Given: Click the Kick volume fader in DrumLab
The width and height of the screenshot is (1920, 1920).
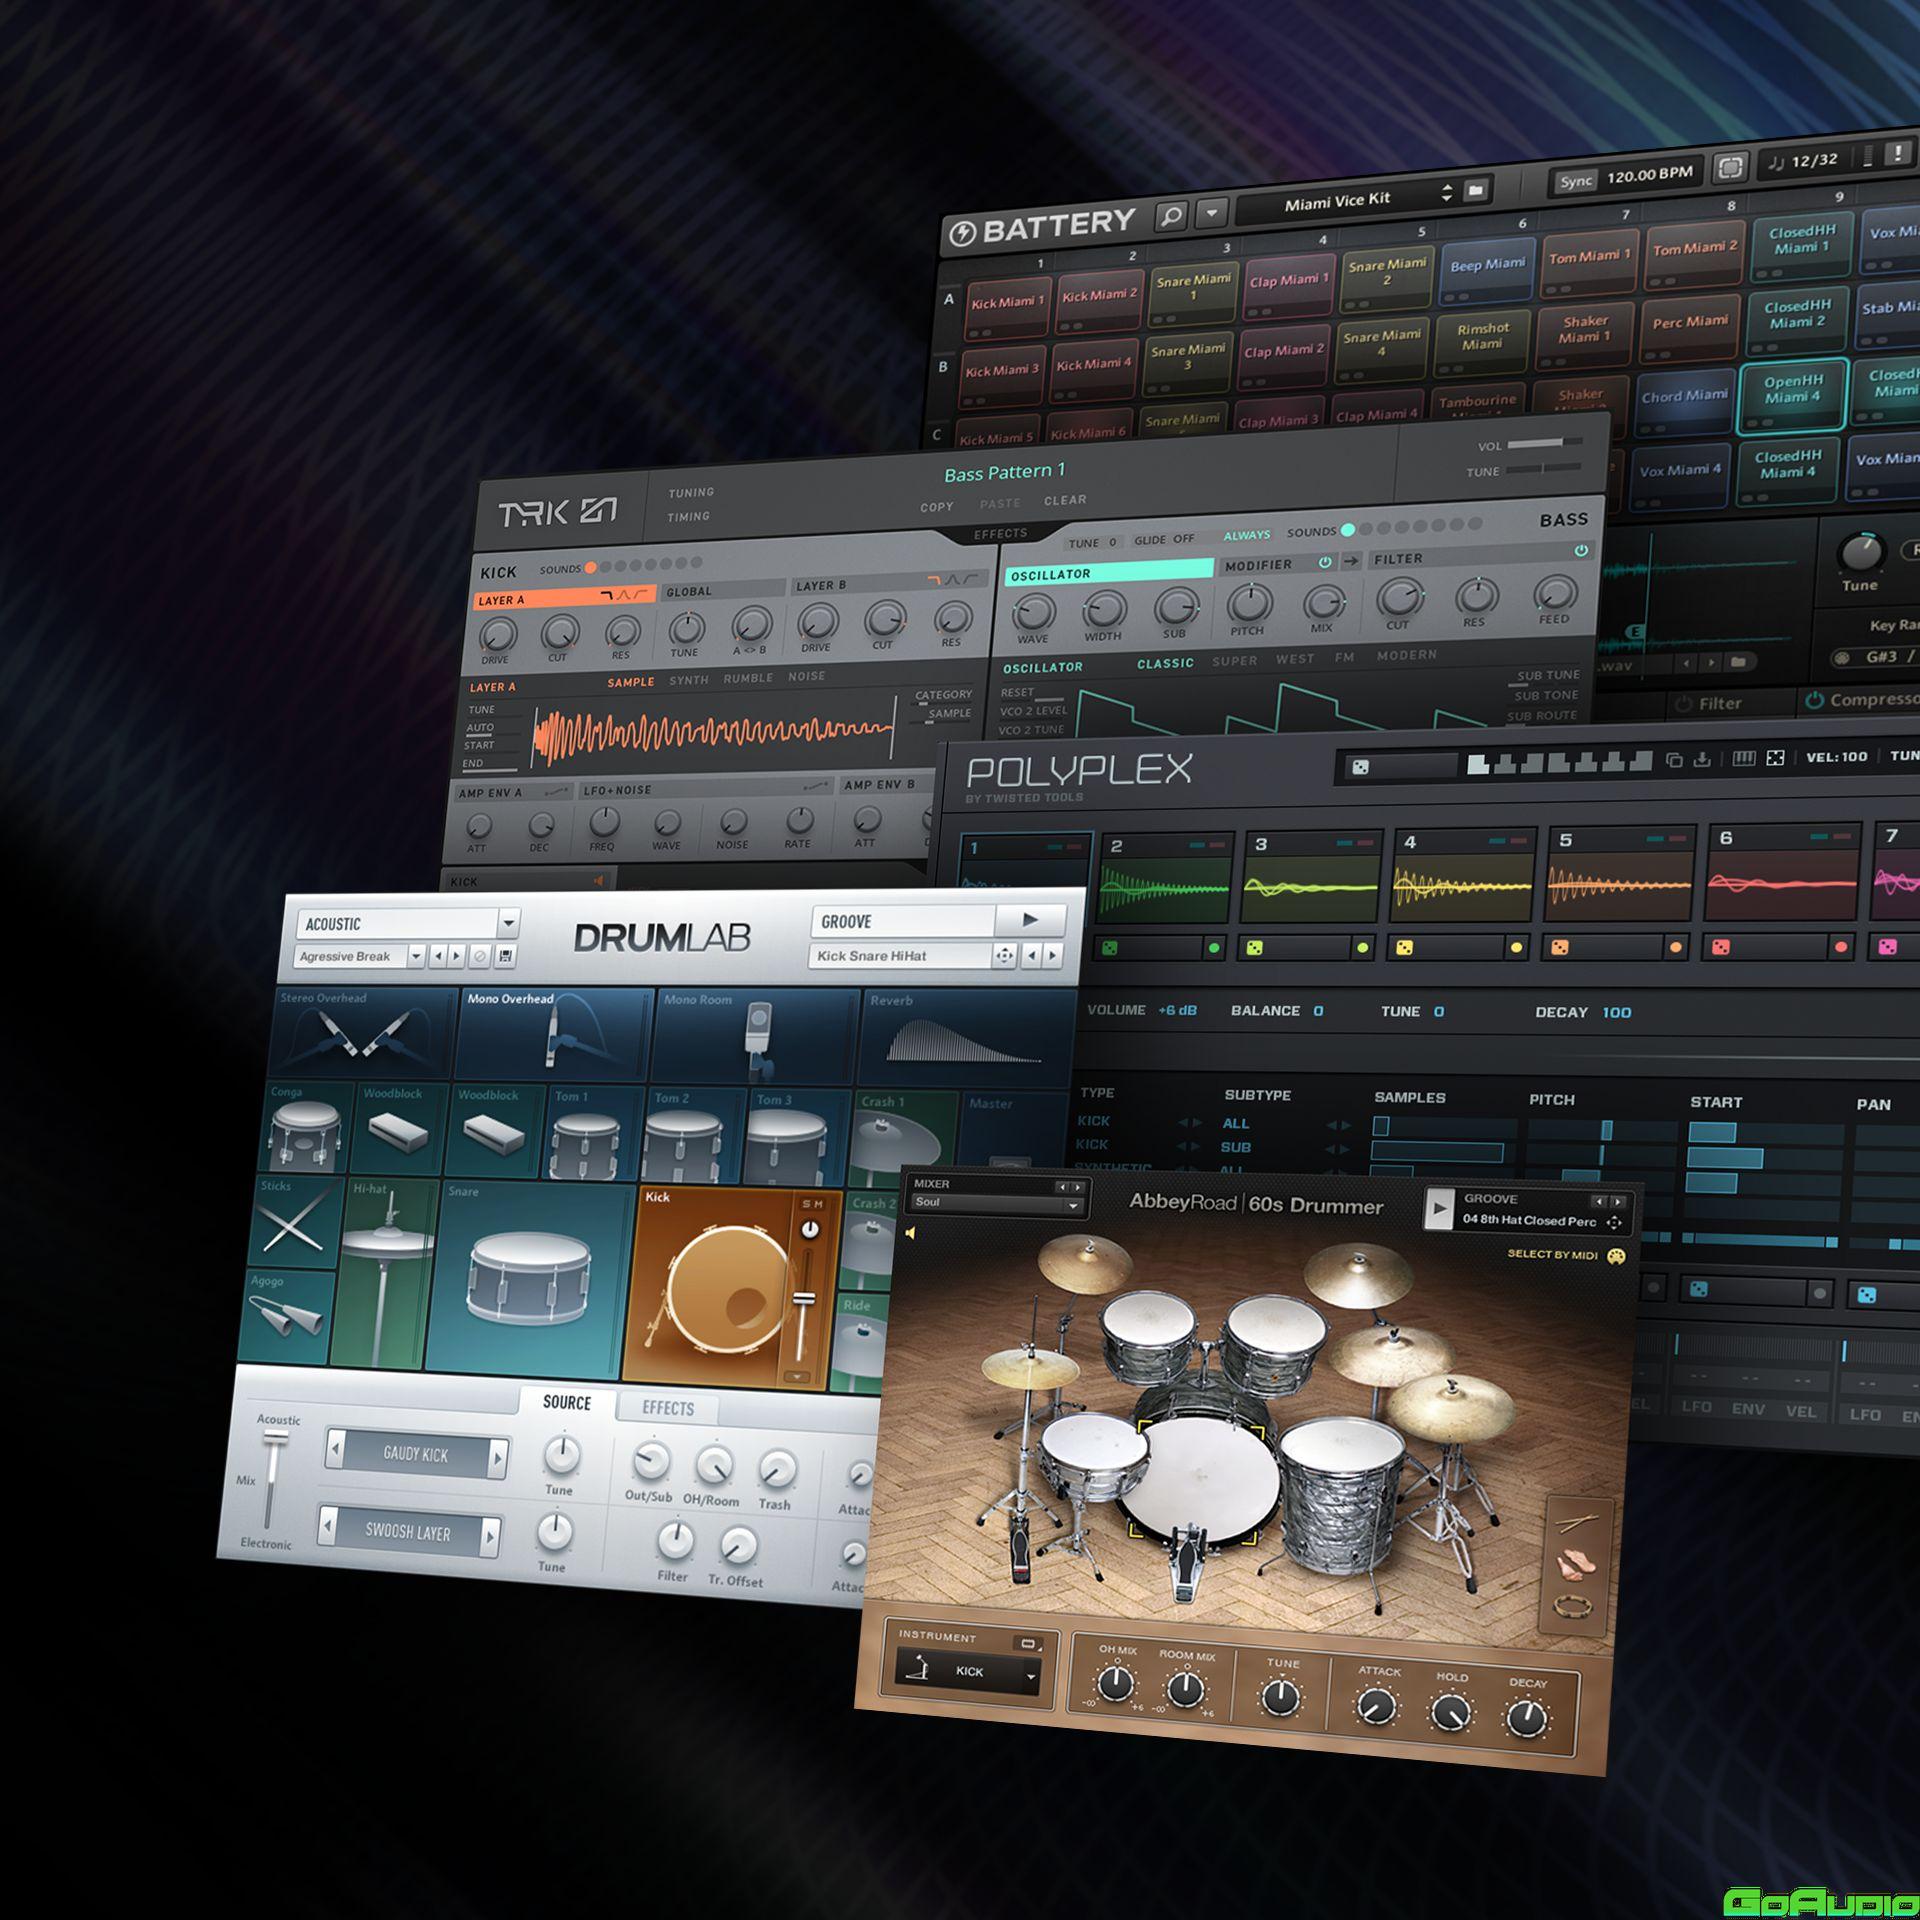Looking at the screenshot, I should click(804, 1299).
